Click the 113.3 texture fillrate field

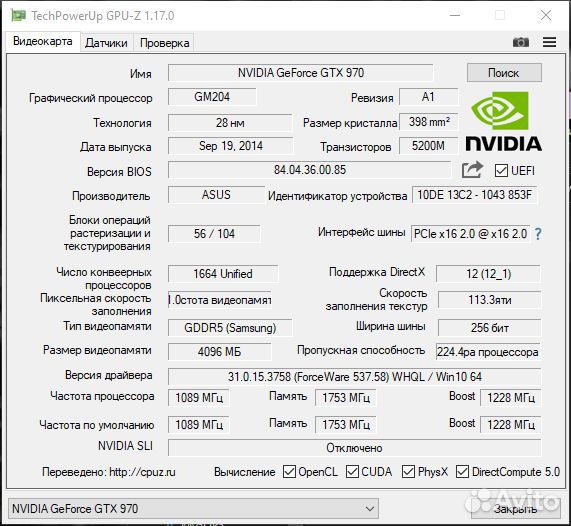489,300
